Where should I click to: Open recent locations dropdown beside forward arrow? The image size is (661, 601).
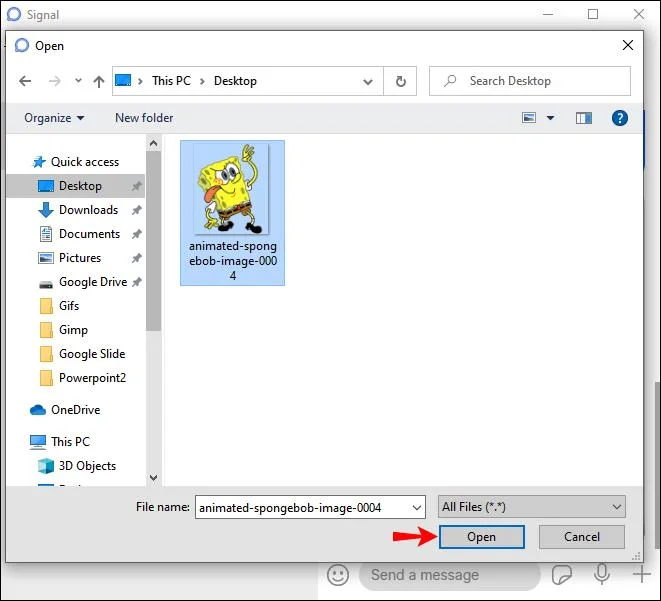(78, 81)
